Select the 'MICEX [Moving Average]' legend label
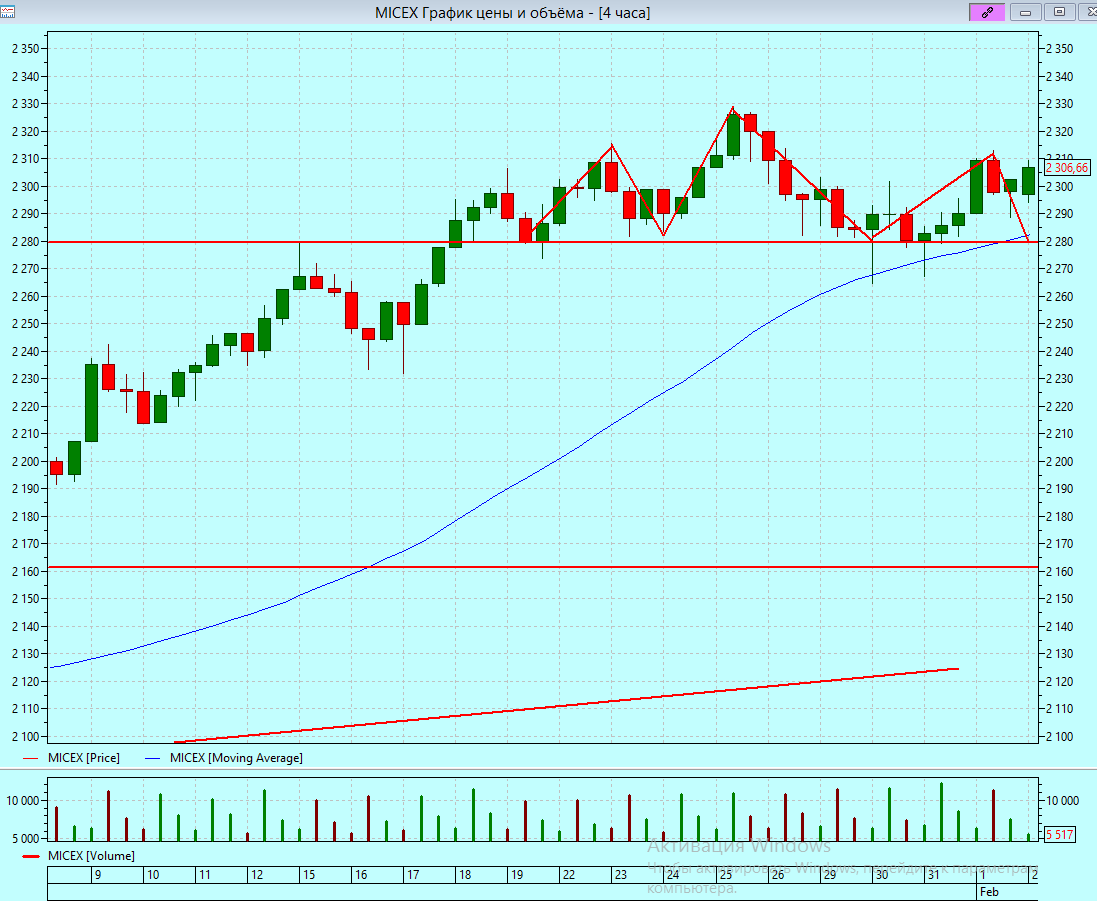Screen dimensions: 1097x901 point(236,758)
